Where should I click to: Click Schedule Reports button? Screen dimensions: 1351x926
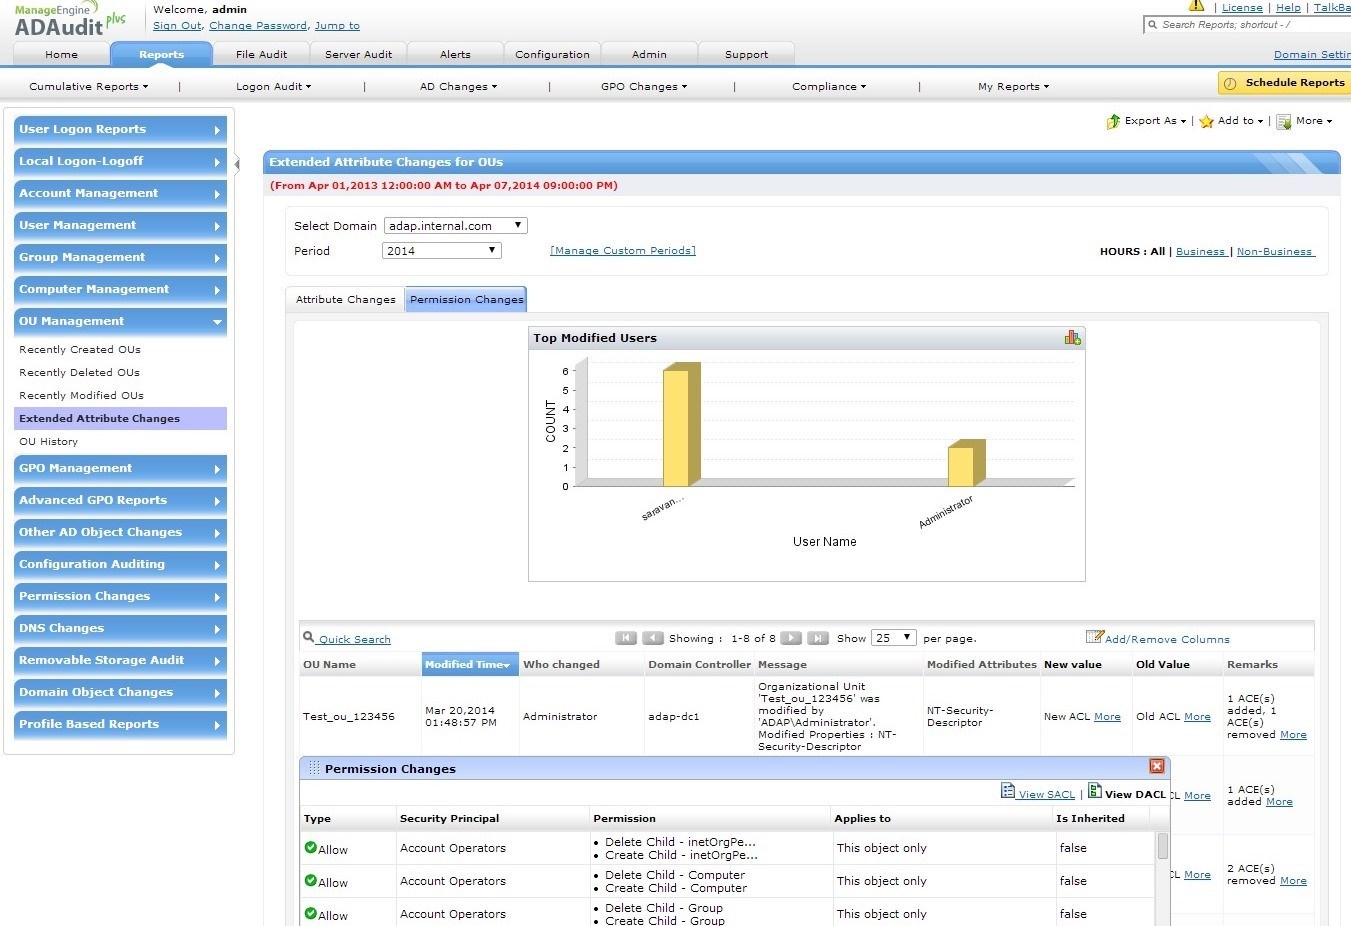[1284, 83]
